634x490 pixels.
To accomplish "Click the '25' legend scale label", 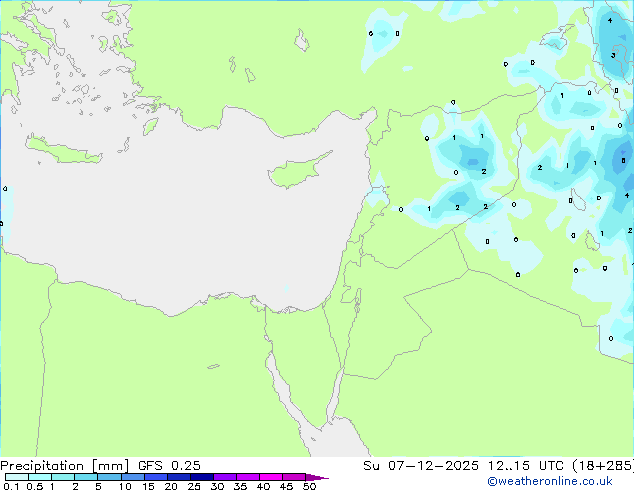I will pos(194,486).
